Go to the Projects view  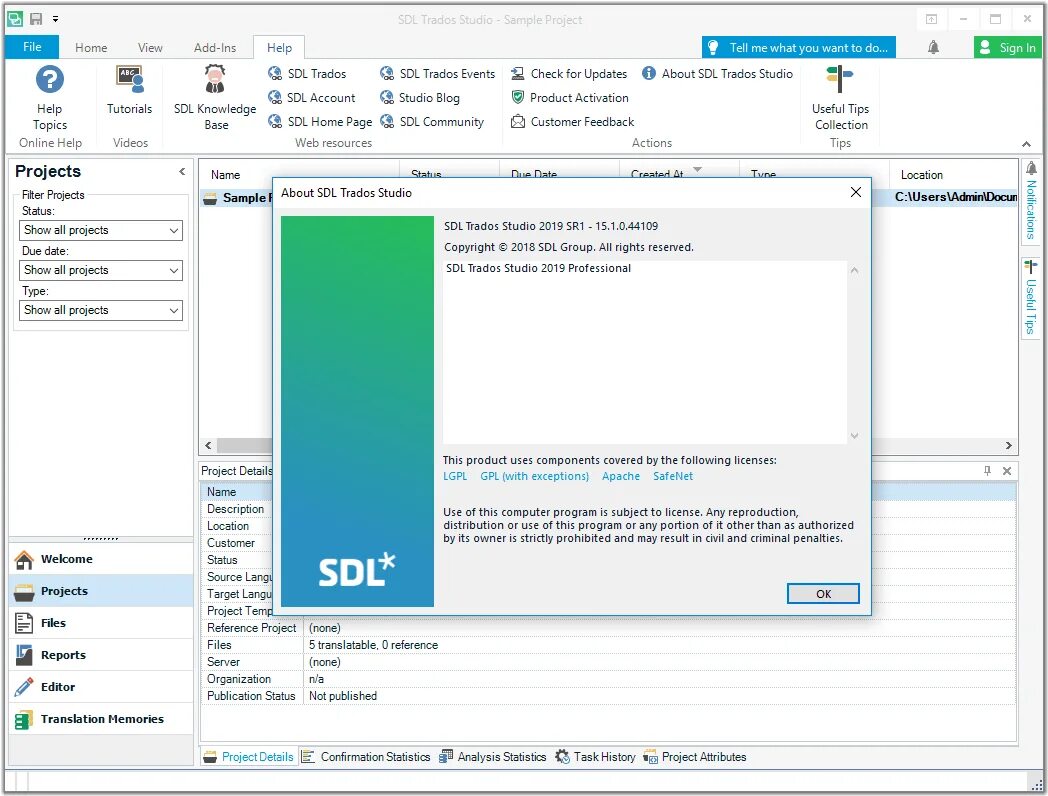pyautogui.click(x=101, y=591)
